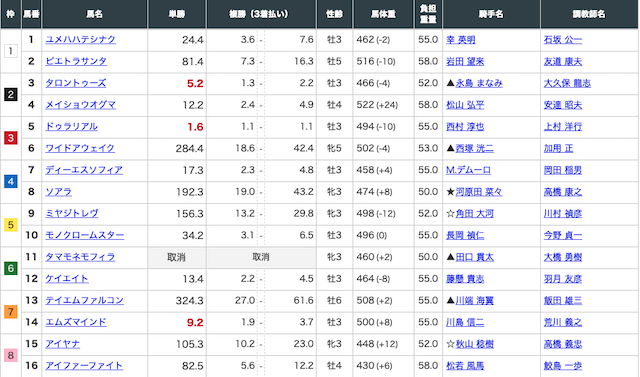640x377 pixels.
Task: Open horse テイエムファルコン link
Action: [84, 300]
